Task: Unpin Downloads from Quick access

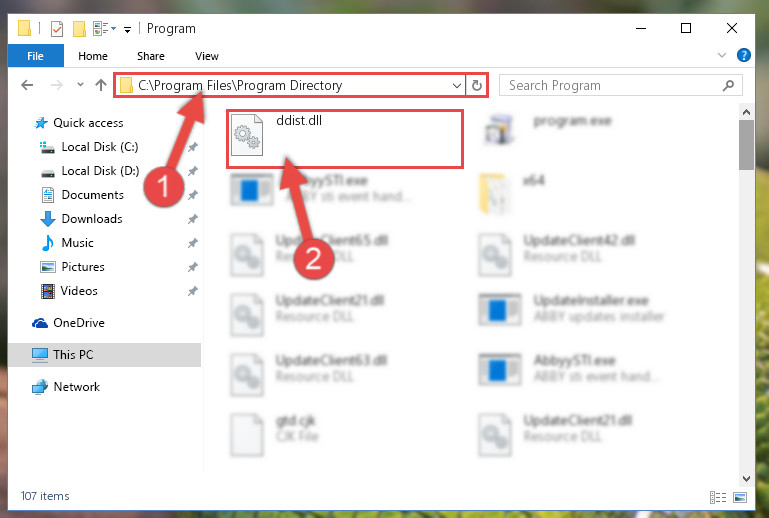Action: (192, 219)
